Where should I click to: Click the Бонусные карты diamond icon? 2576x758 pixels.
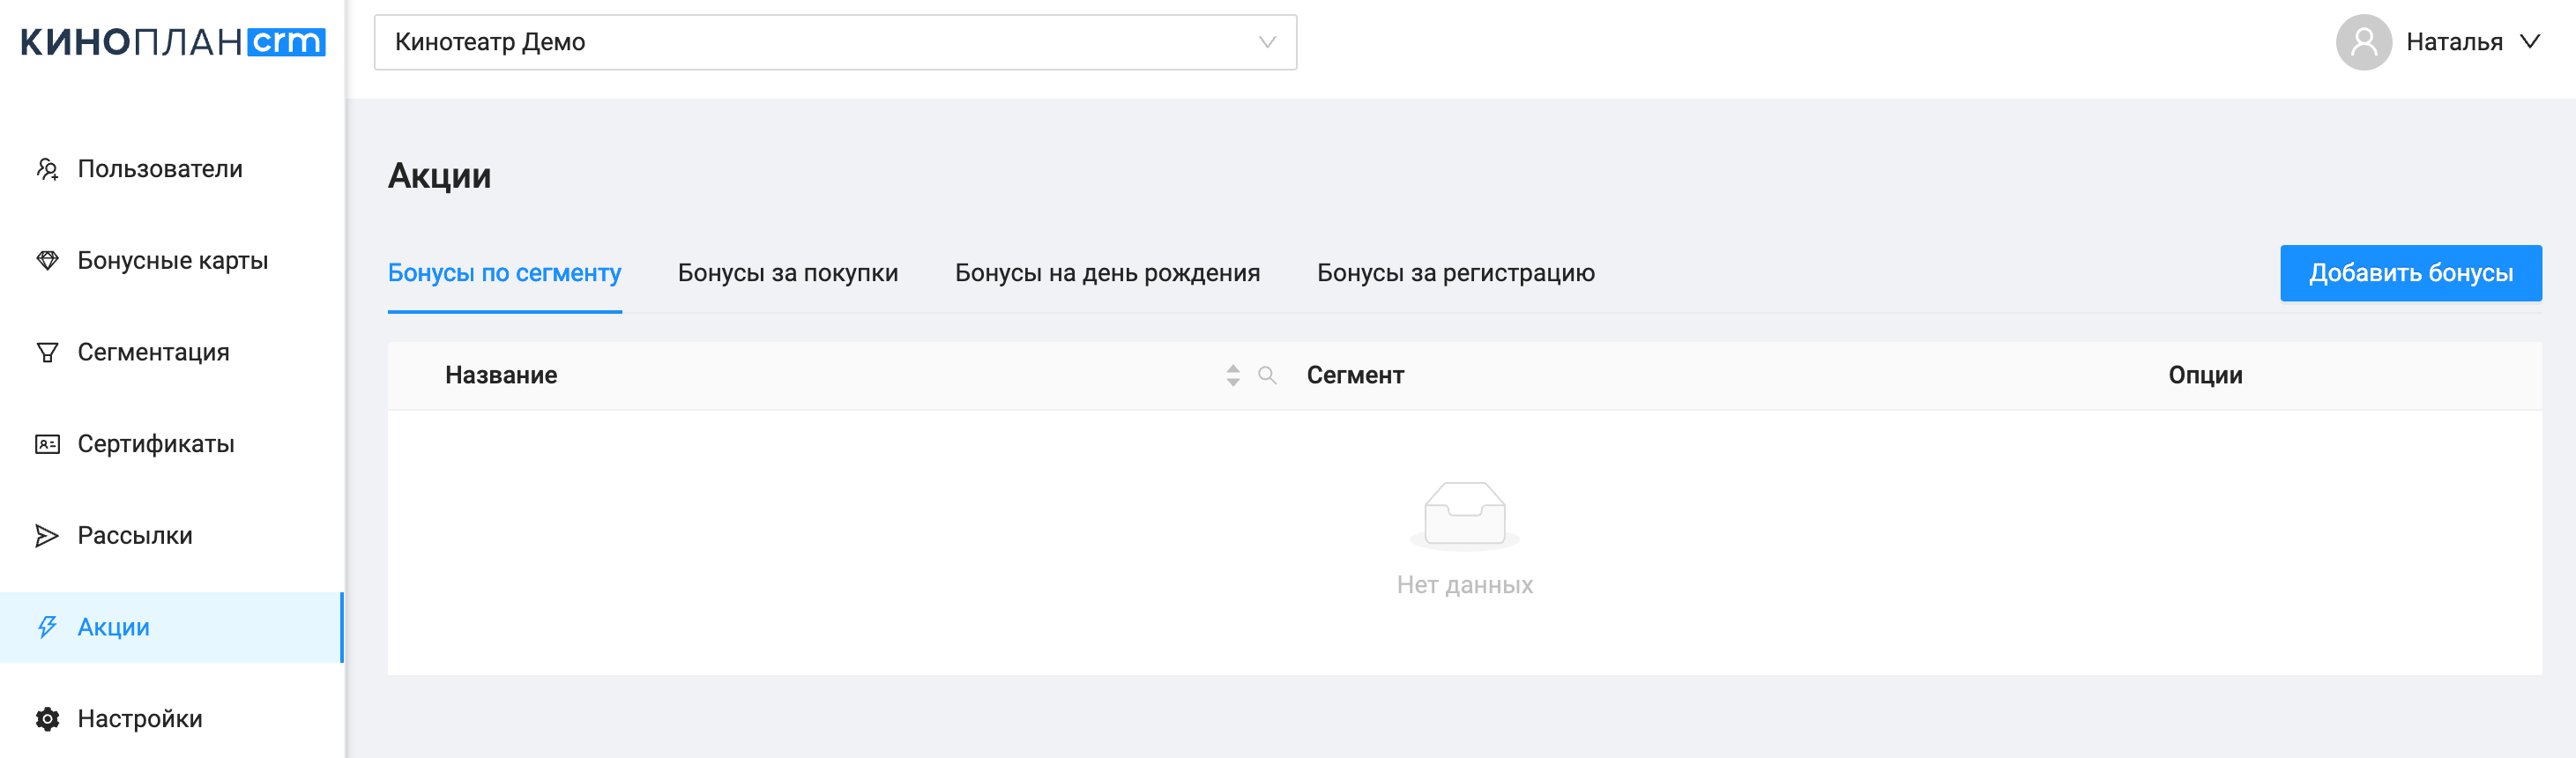click(x=47, y=261)
